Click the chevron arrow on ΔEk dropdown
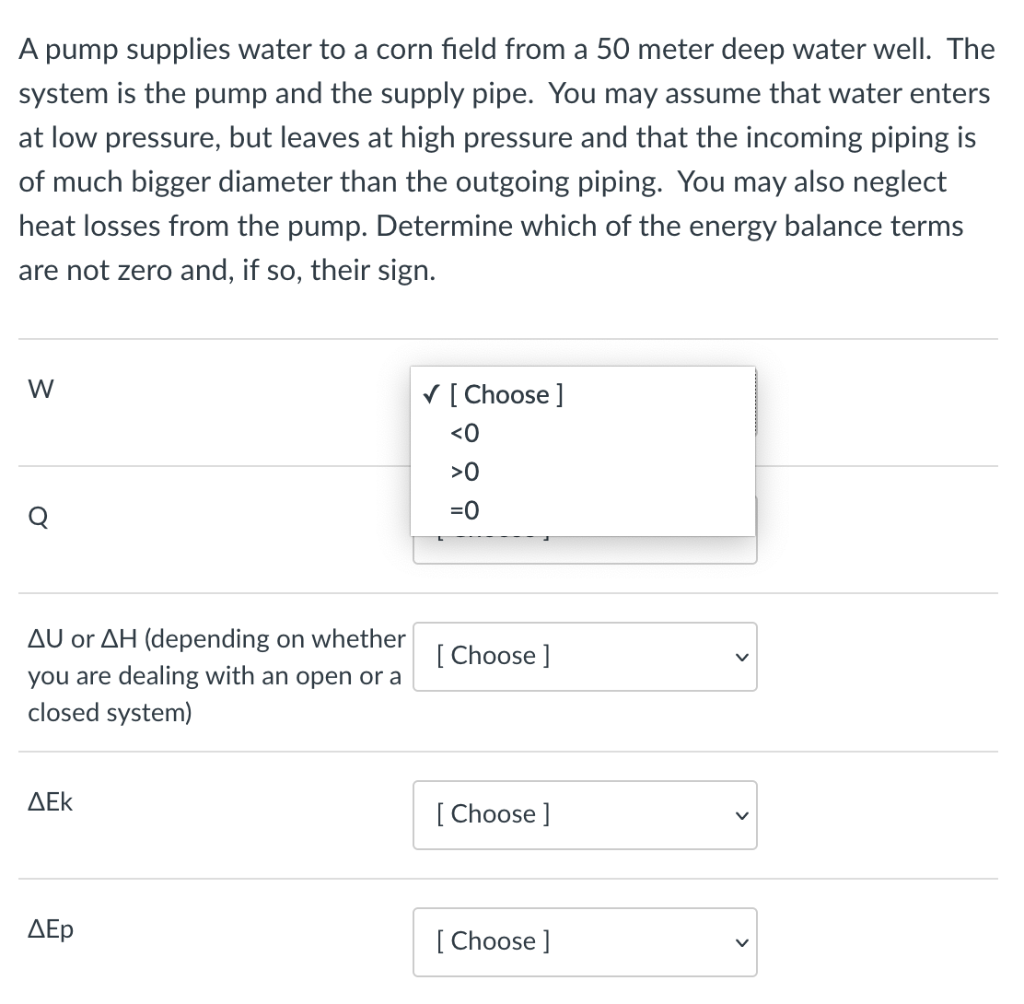 click(x=738, y=815)
